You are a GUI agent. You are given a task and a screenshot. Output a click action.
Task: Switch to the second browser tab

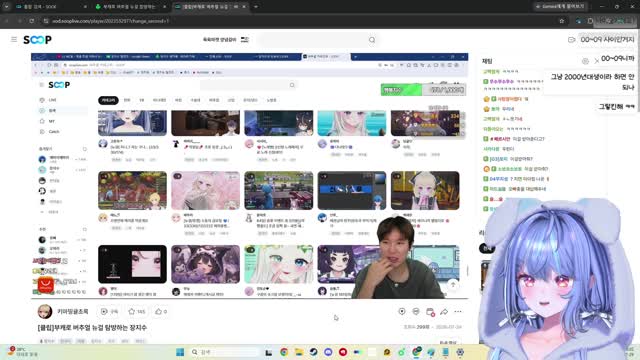[130, 7]
